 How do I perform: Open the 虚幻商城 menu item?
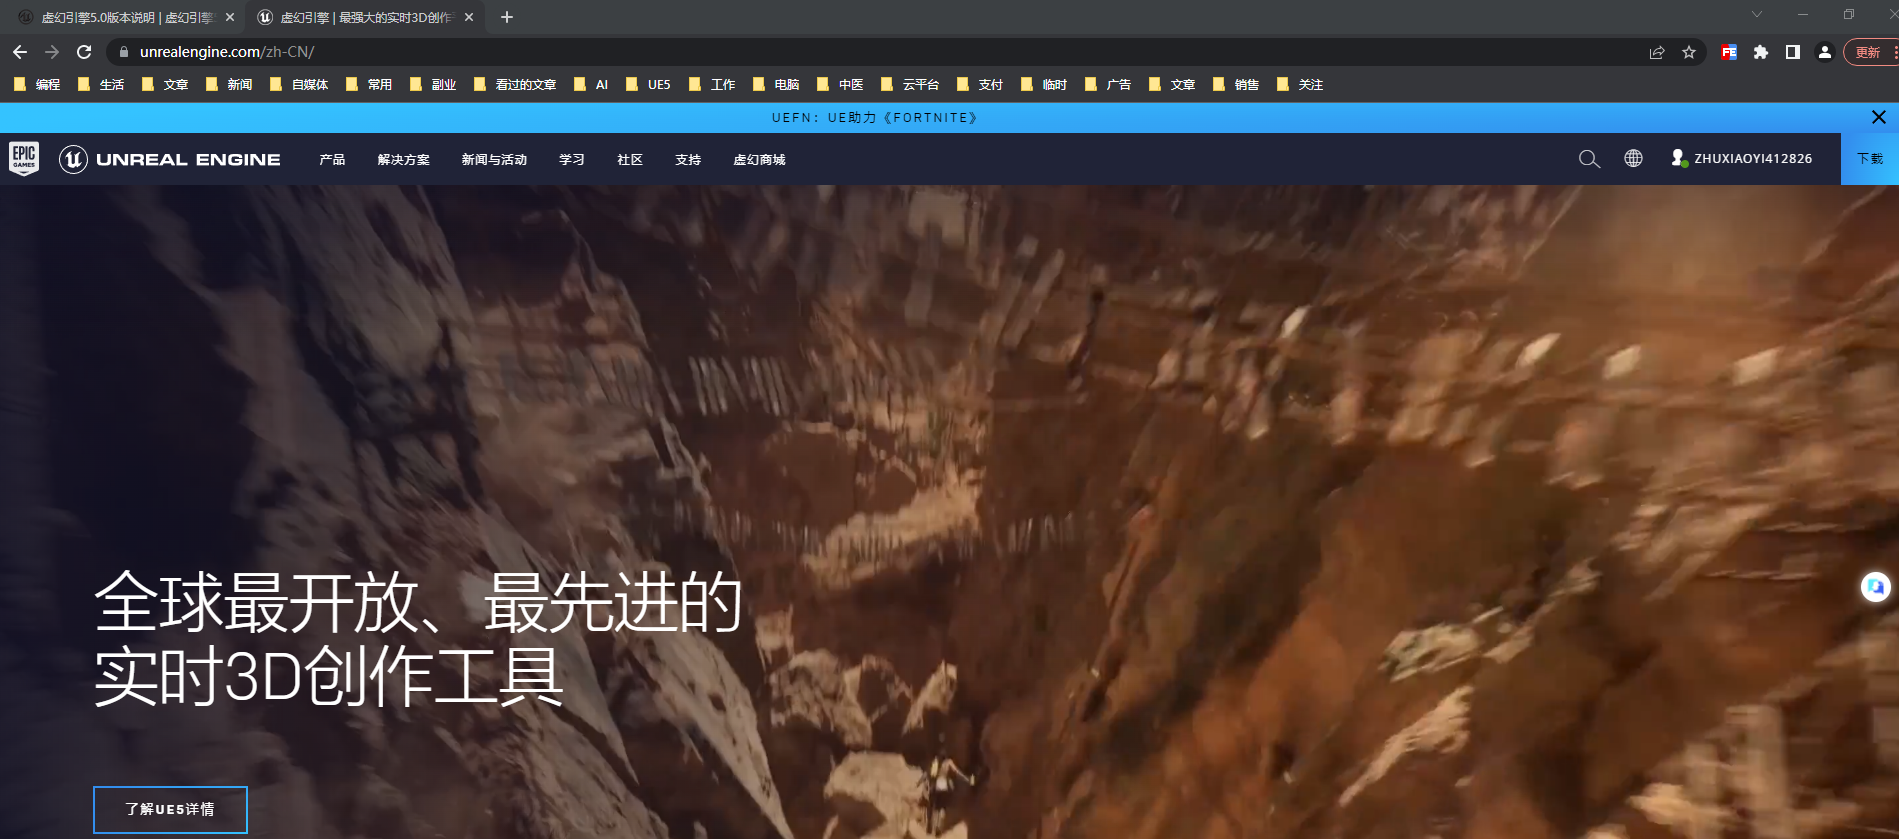tap(760, 159)
